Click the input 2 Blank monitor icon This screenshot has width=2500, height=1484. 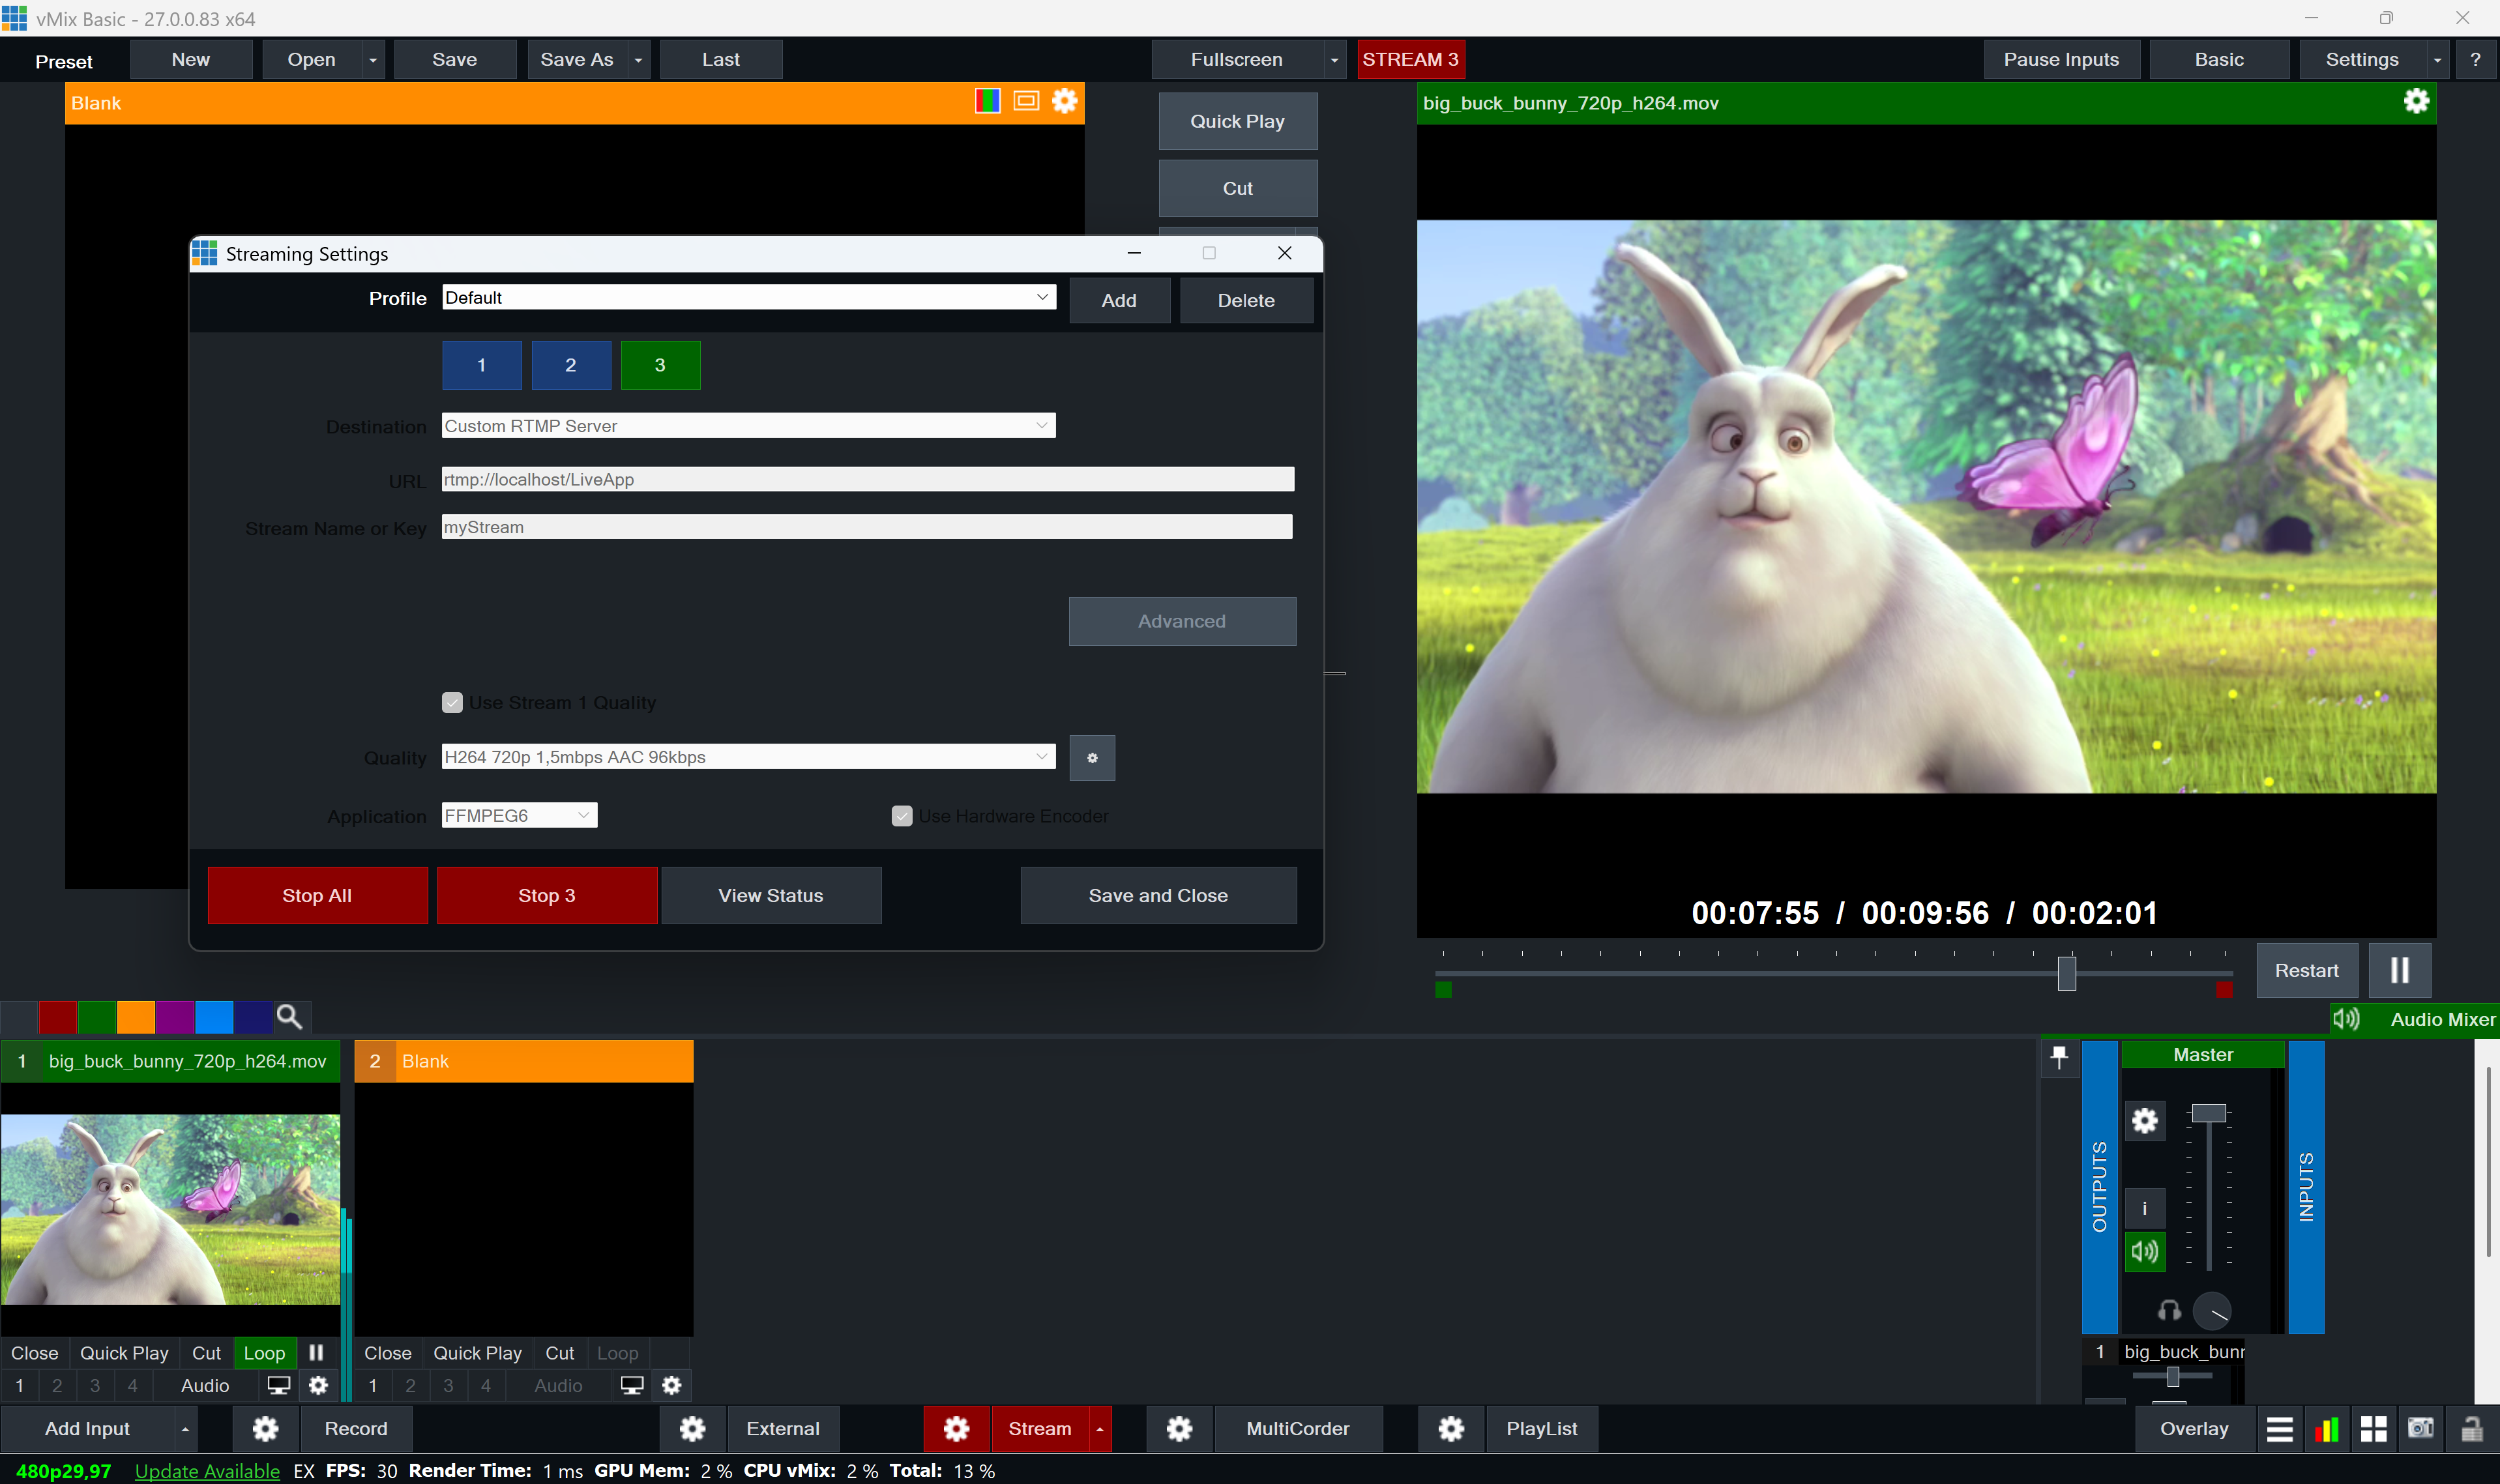[632, 1385]
